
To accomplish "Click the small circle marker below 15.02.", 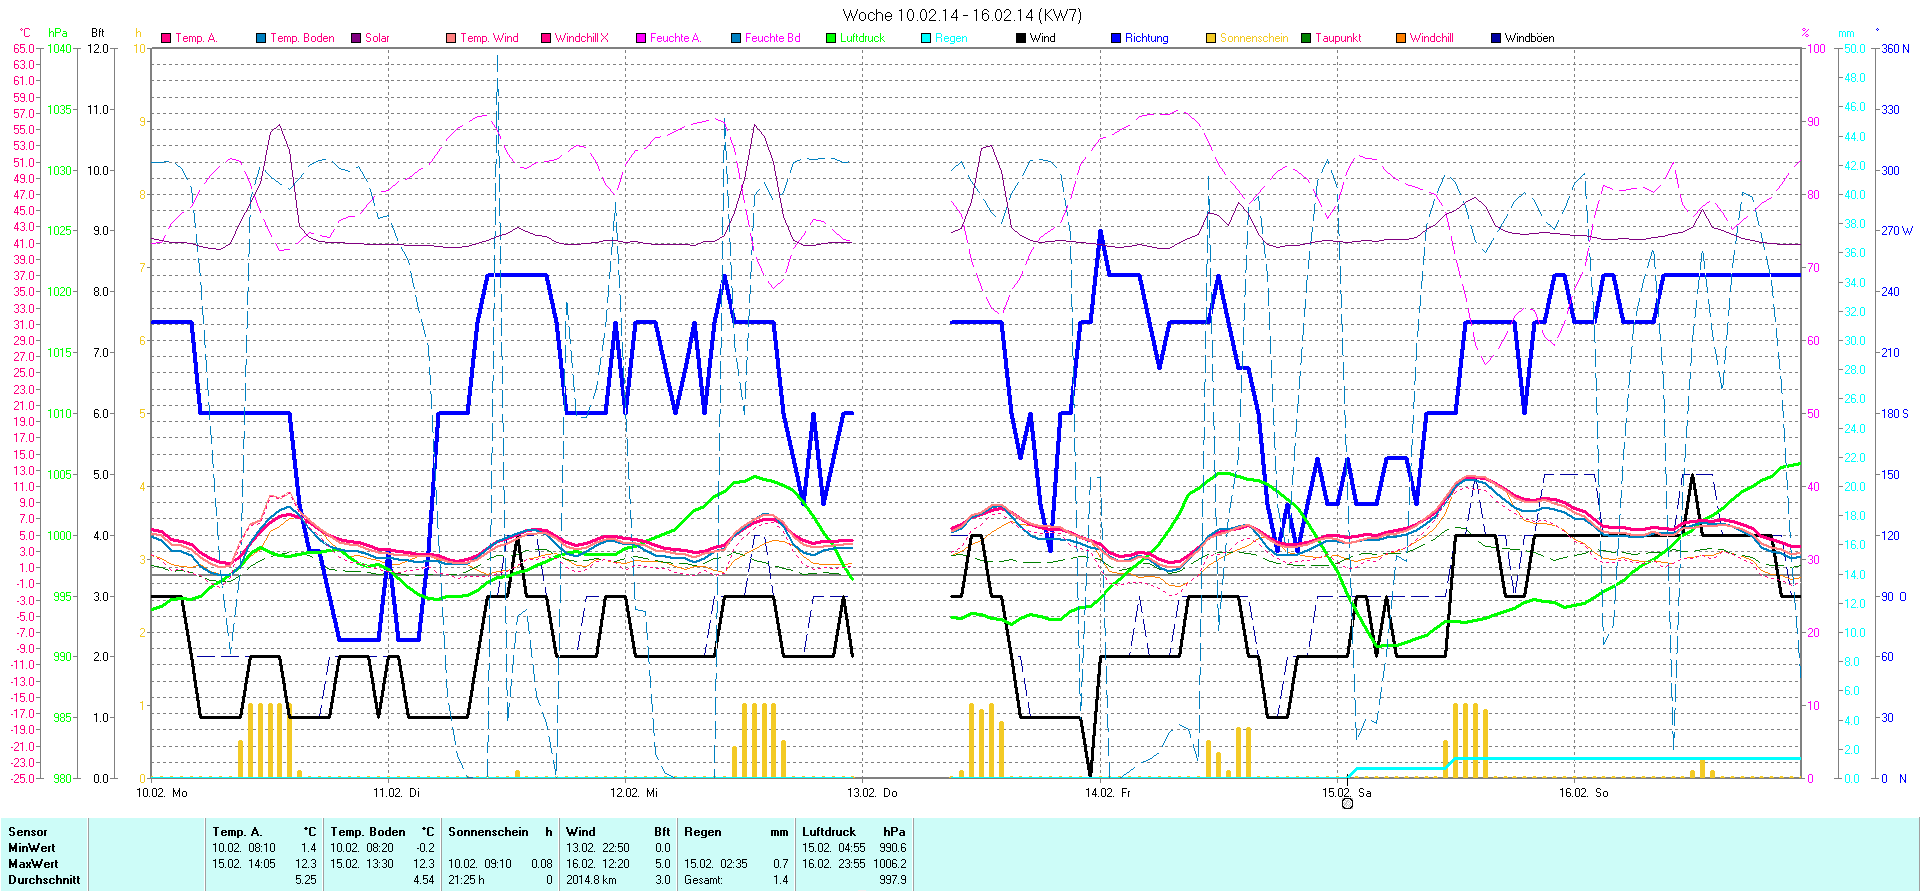I will pos(1347,804).
